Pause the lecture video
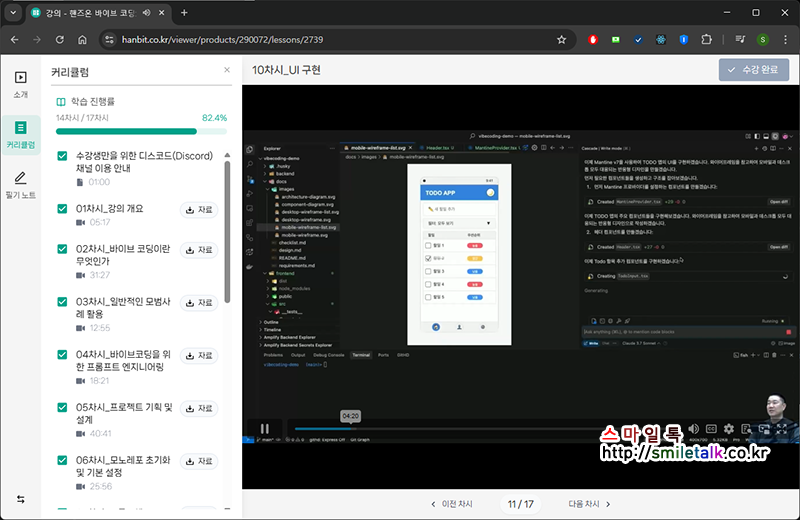The height and width of the screenshot is (520, 800). click(x=265, y=429)
